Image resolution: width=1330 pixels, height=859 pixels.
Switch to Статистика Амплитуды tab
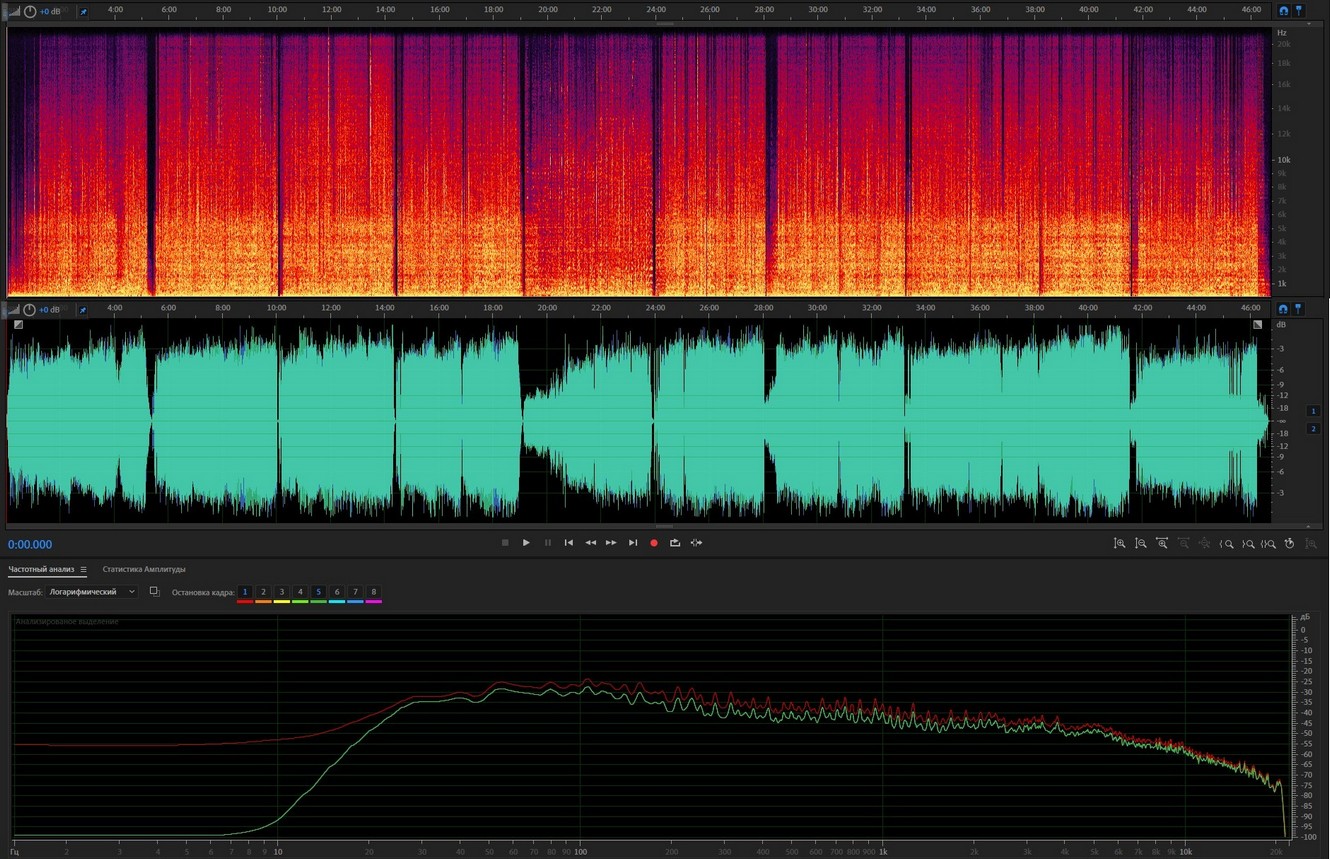coord(143,570)
